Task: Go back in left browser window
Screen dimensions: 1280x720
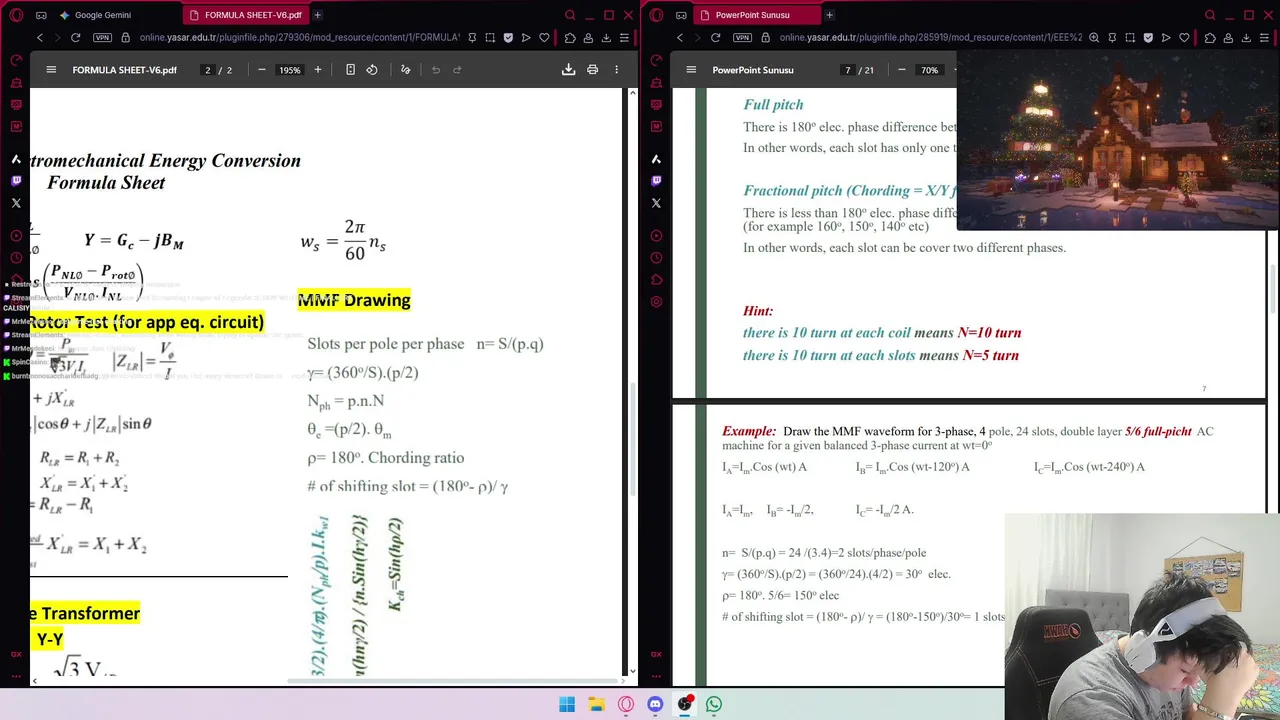Action: (39, 38)
